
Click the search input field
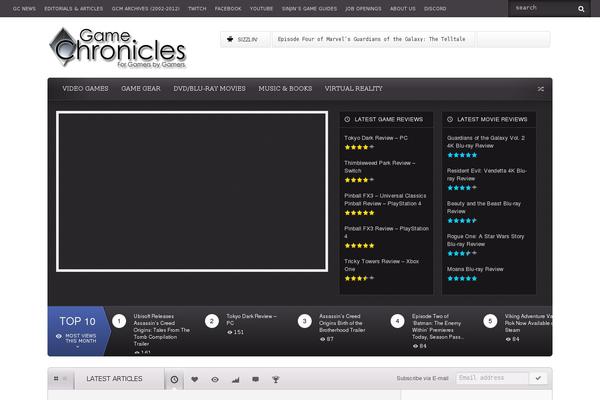pos(543,8)
